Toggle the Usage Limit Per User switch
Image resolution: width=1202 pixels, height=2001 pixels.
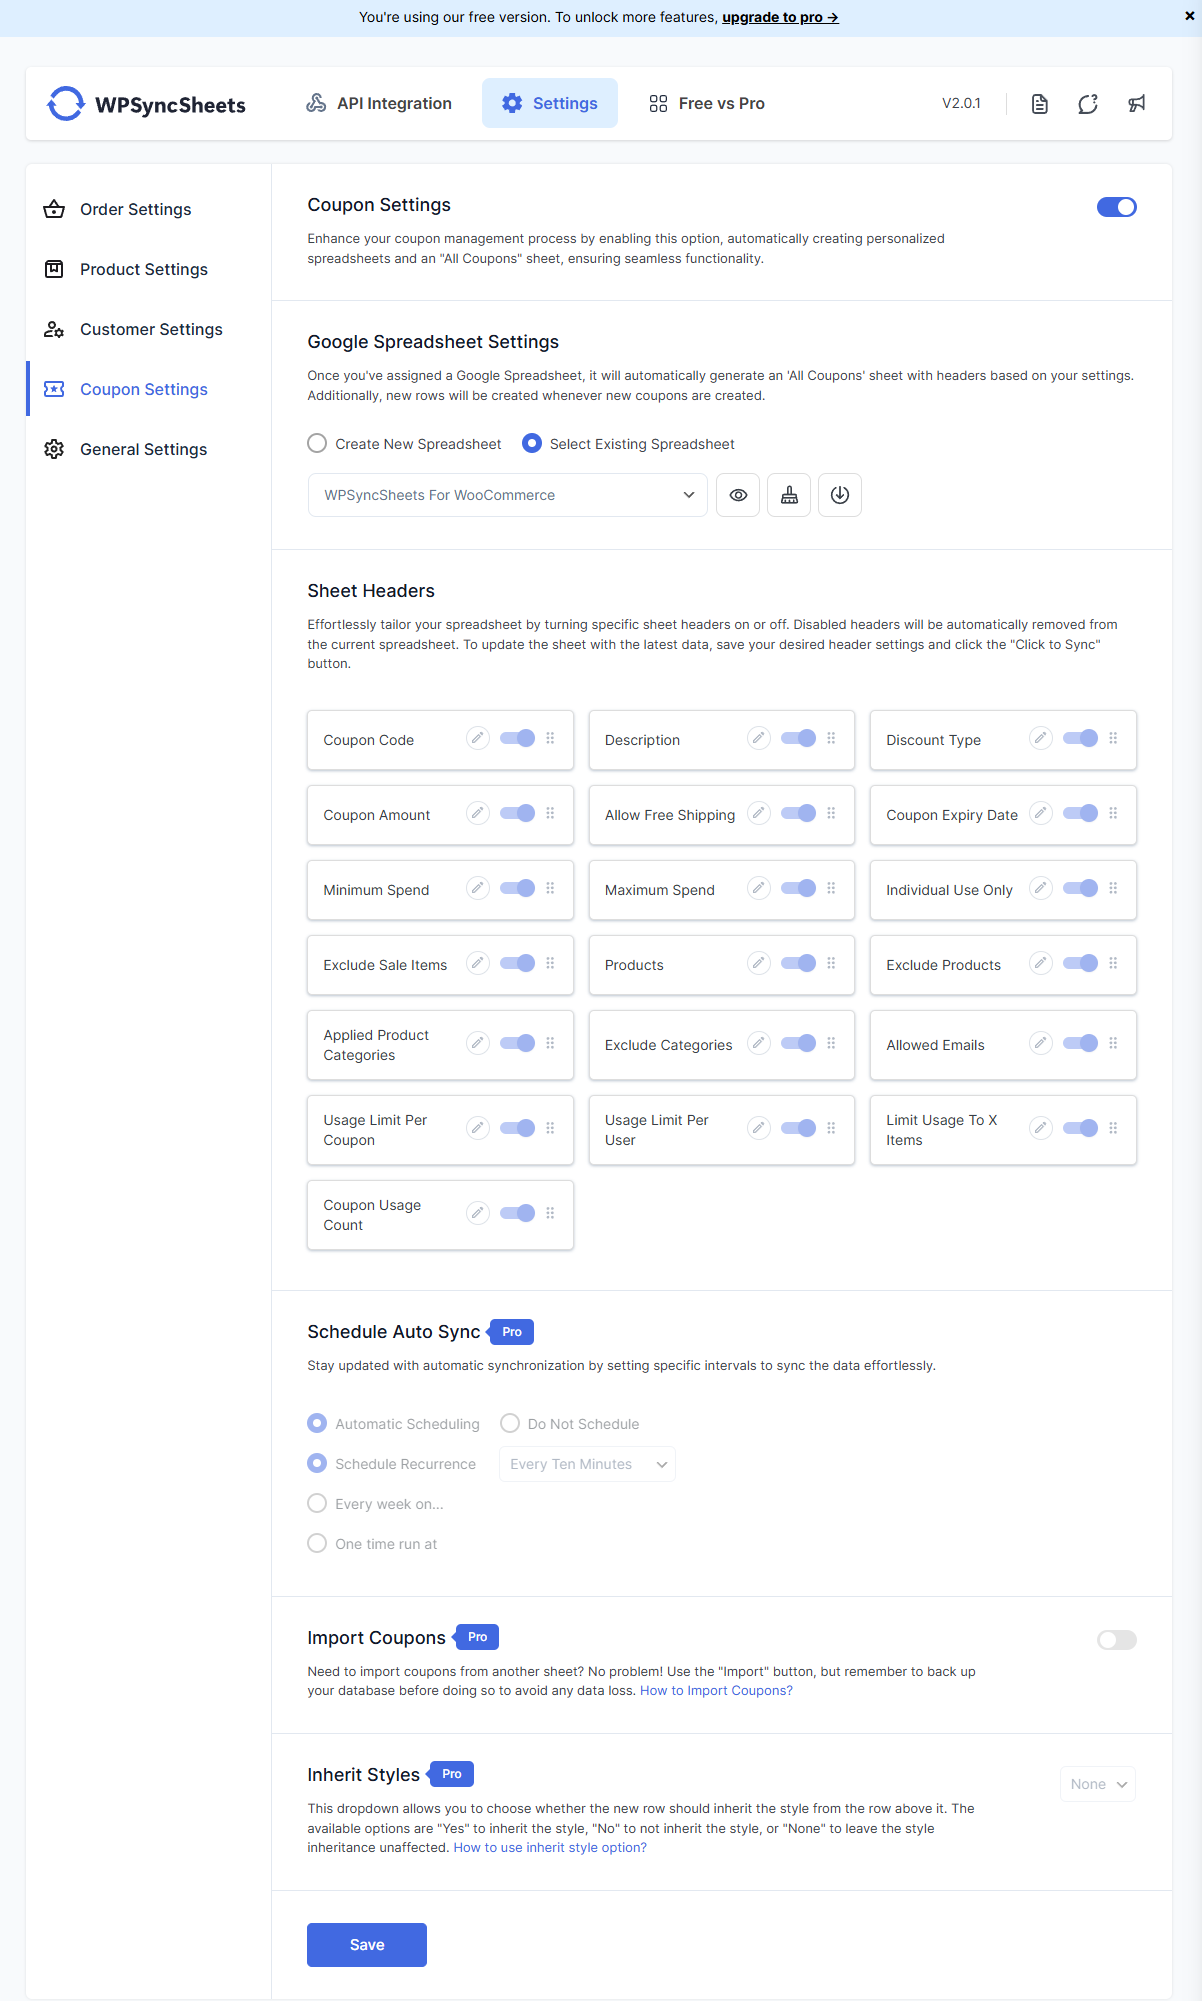click(799, 1128)
